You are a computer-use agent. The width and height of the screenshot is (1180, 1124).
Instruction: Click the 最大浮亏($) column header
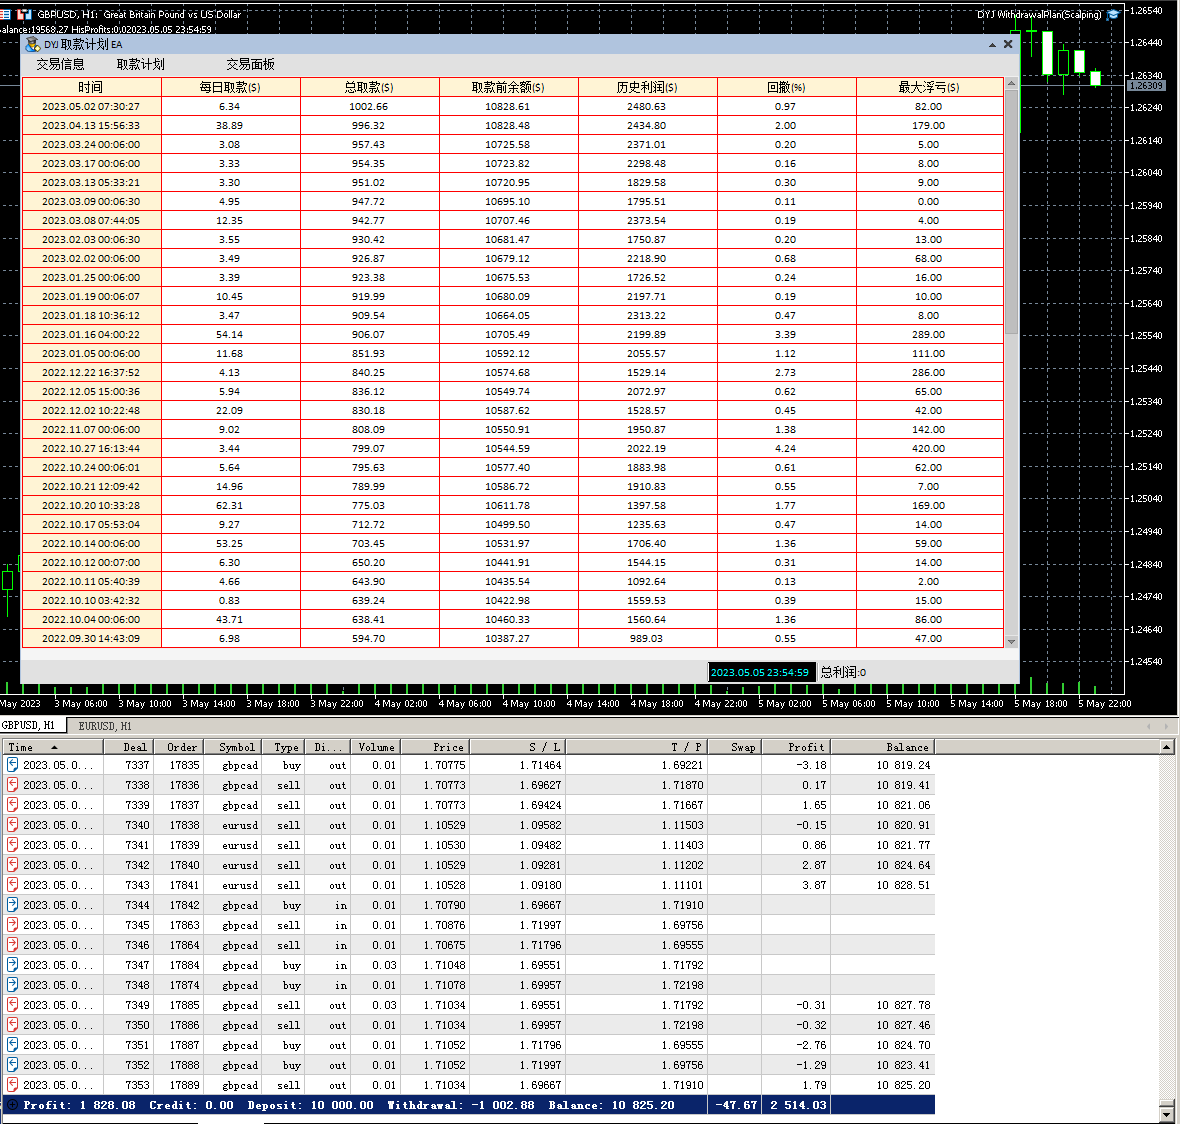pos(929,87)
